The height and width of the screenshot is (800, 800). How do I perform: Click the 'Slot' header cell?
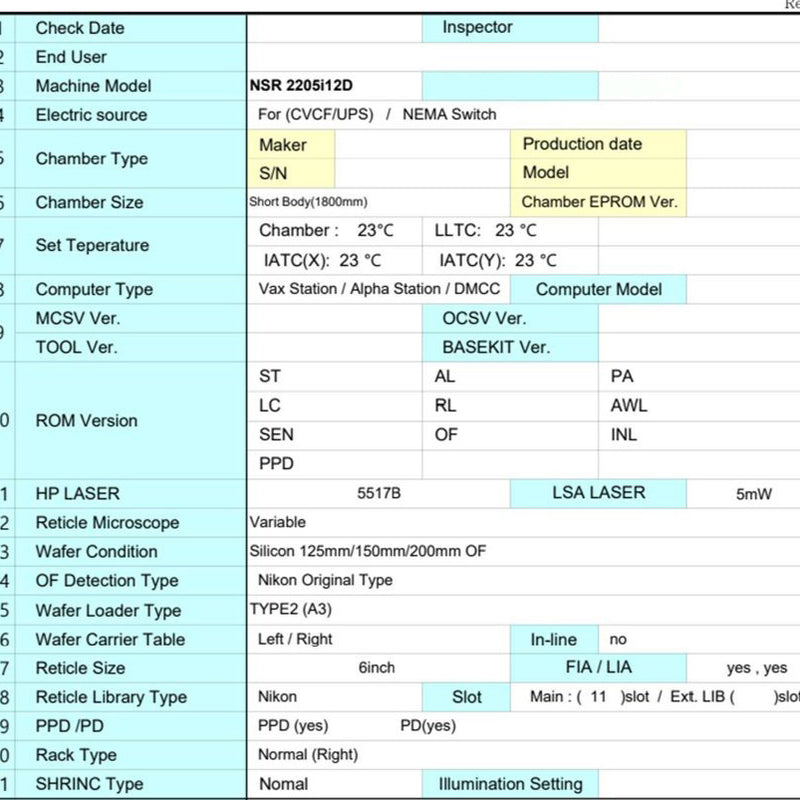point(466,697)
